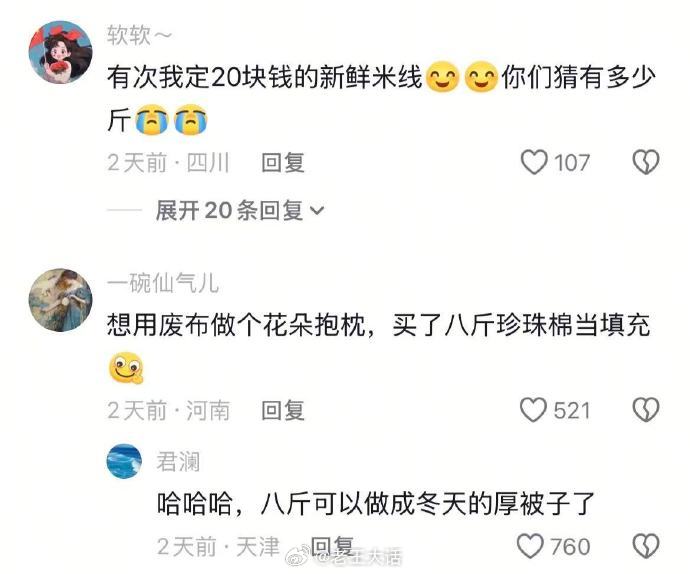Reply to 软软~ comment via 回复
690x574 pixels.
click(x=283, y=162)
